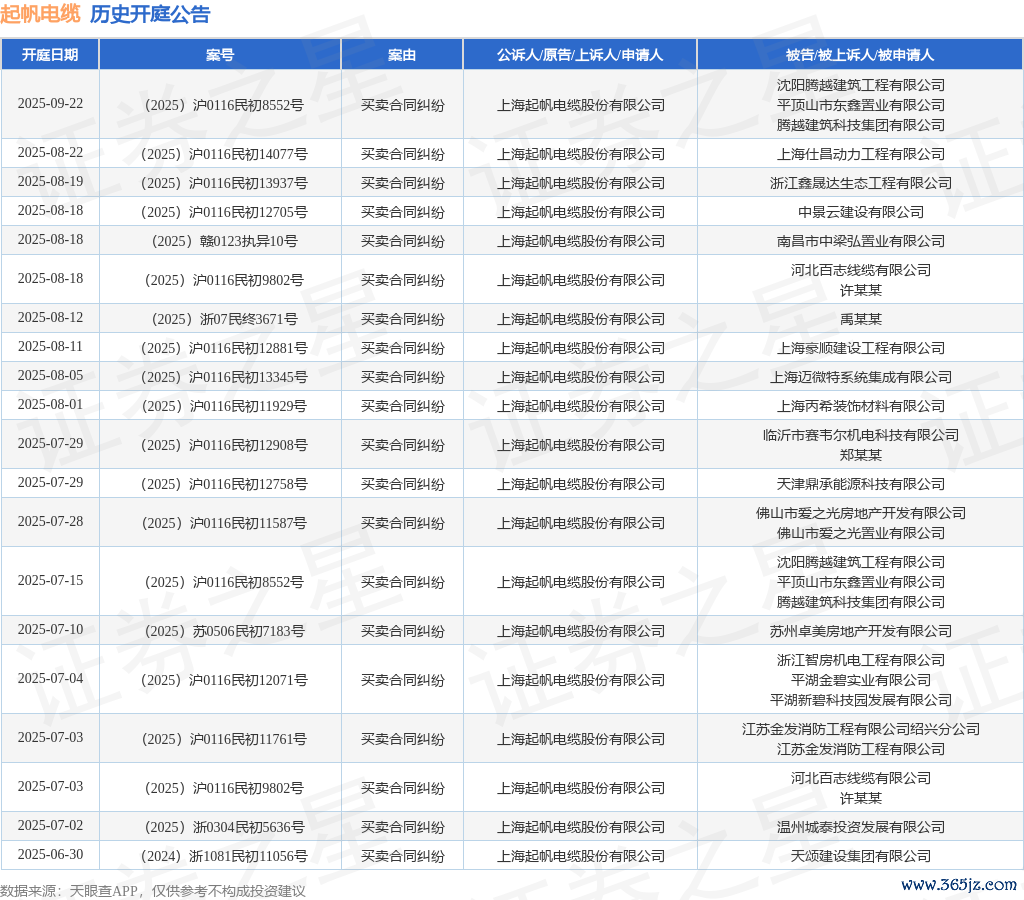Click the 被告/被上诉人/被申请人 column header
Screen dimensions: 1024x900
860,54
